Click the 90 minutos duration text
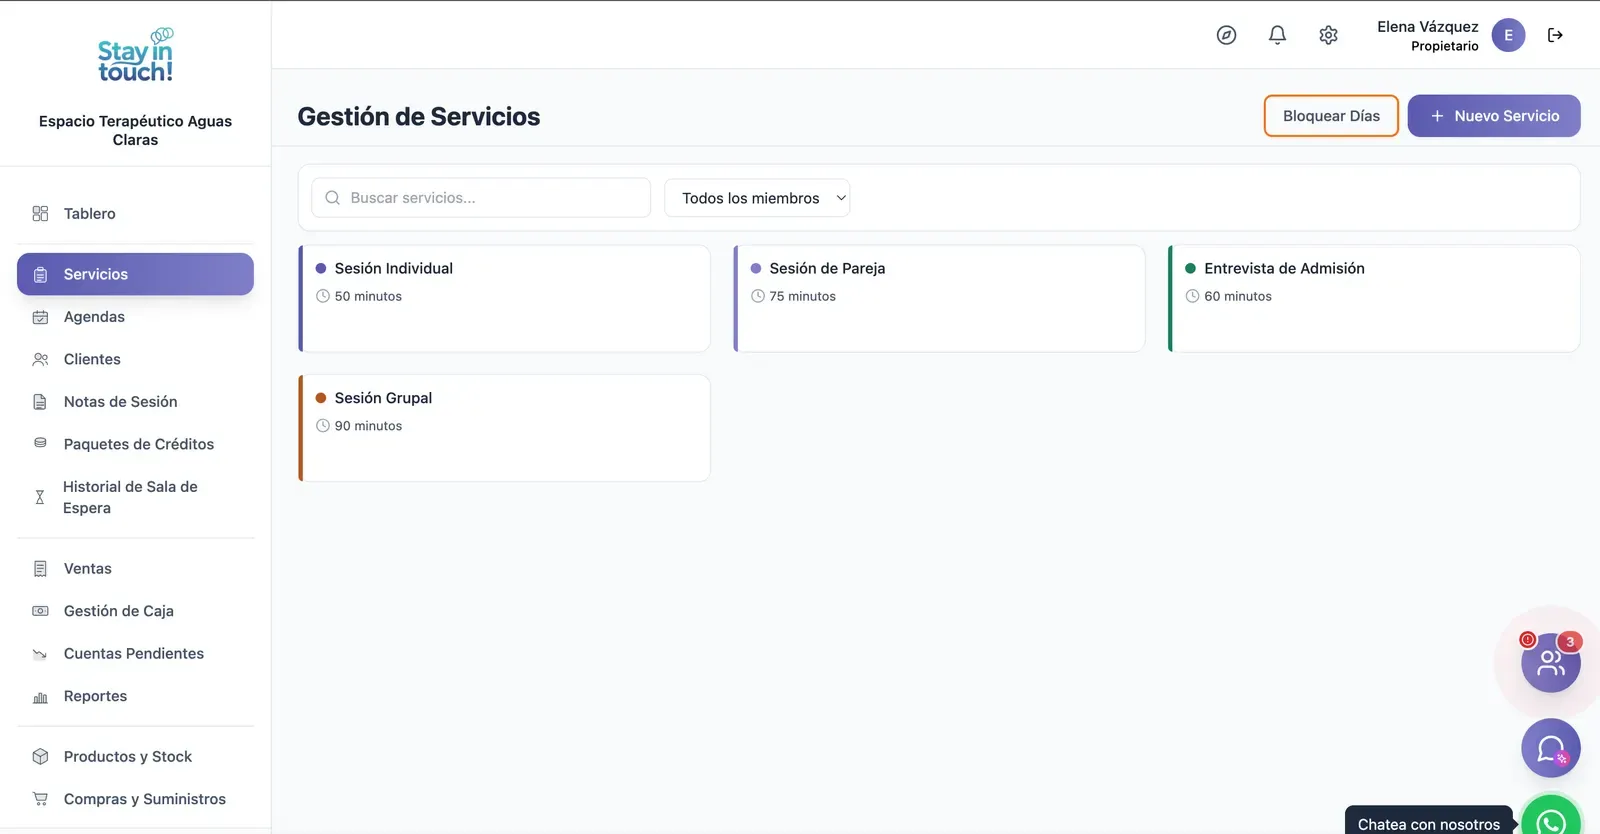 (x=368, y=426)
